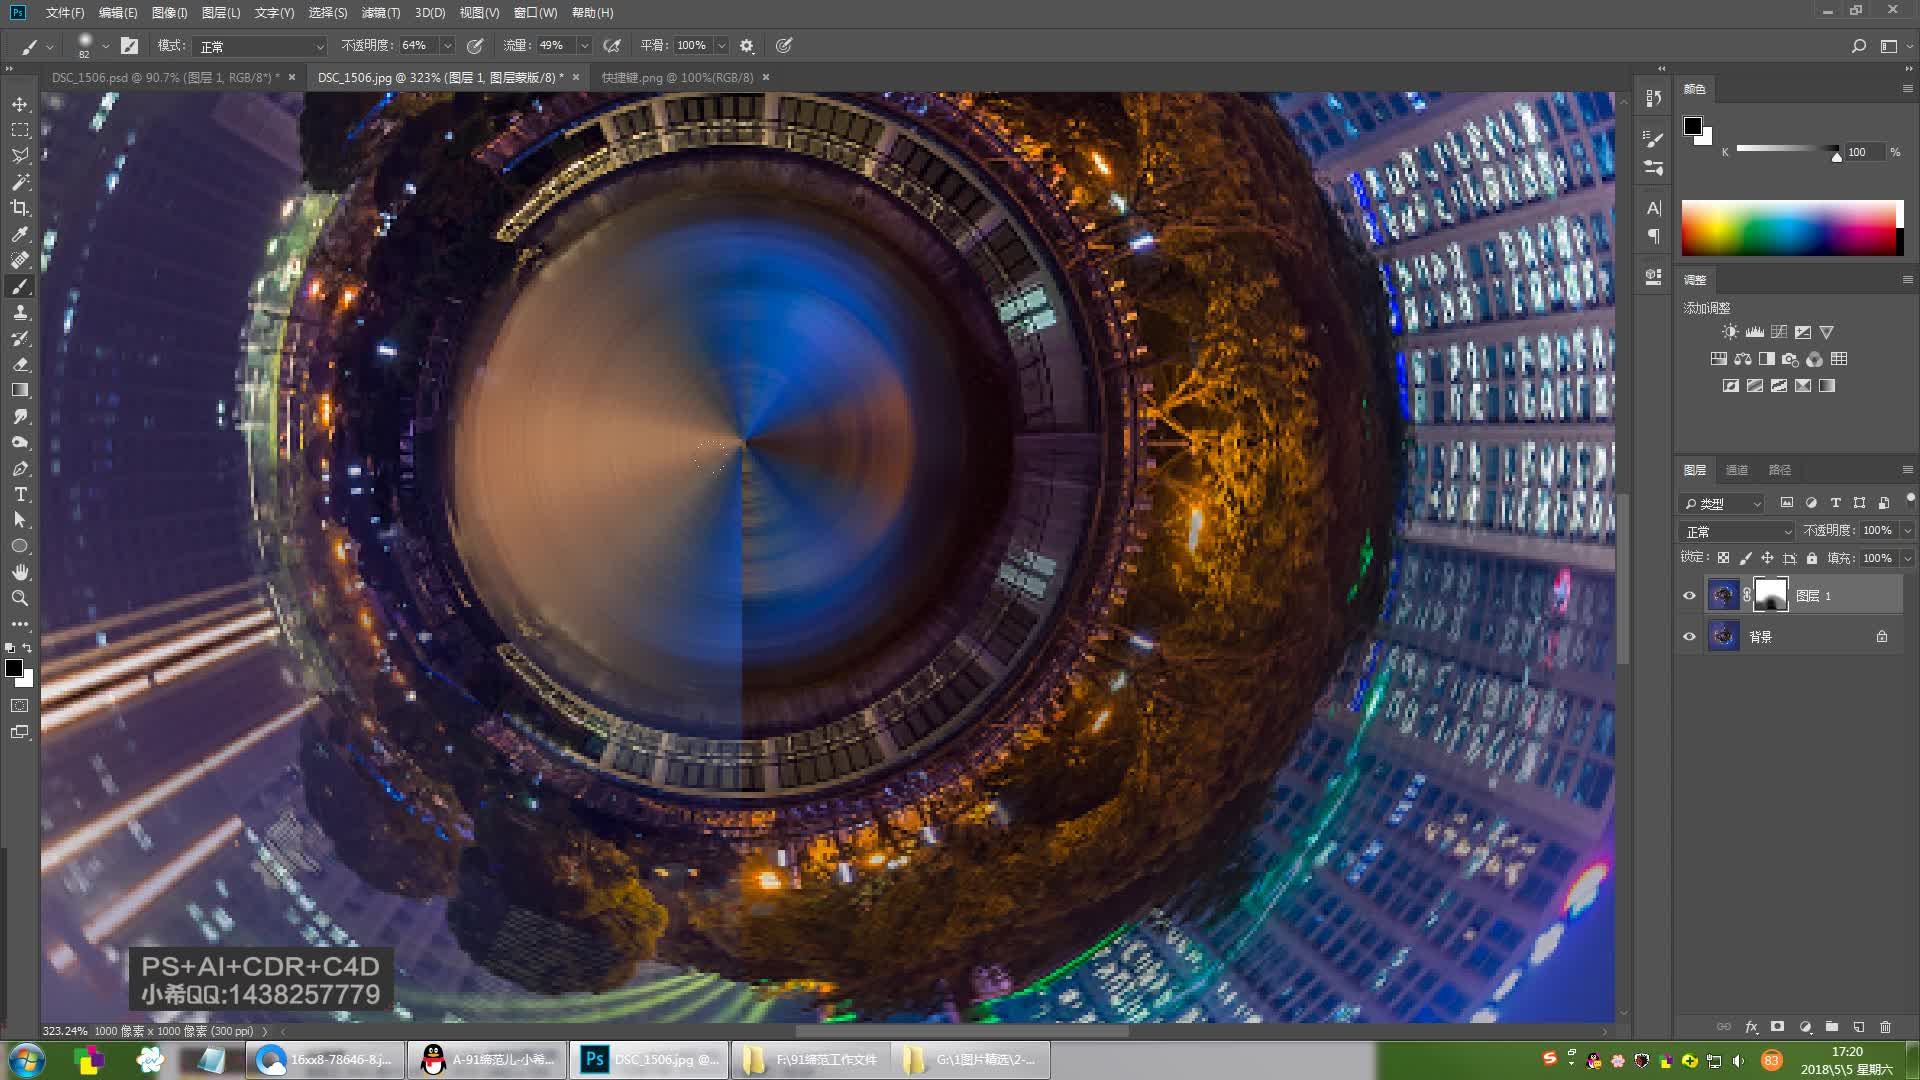Open the brush blend mode dropdown
The width and height of the screenshot is (1920, 1080).
pyautogui.click(x=262, y=46)
